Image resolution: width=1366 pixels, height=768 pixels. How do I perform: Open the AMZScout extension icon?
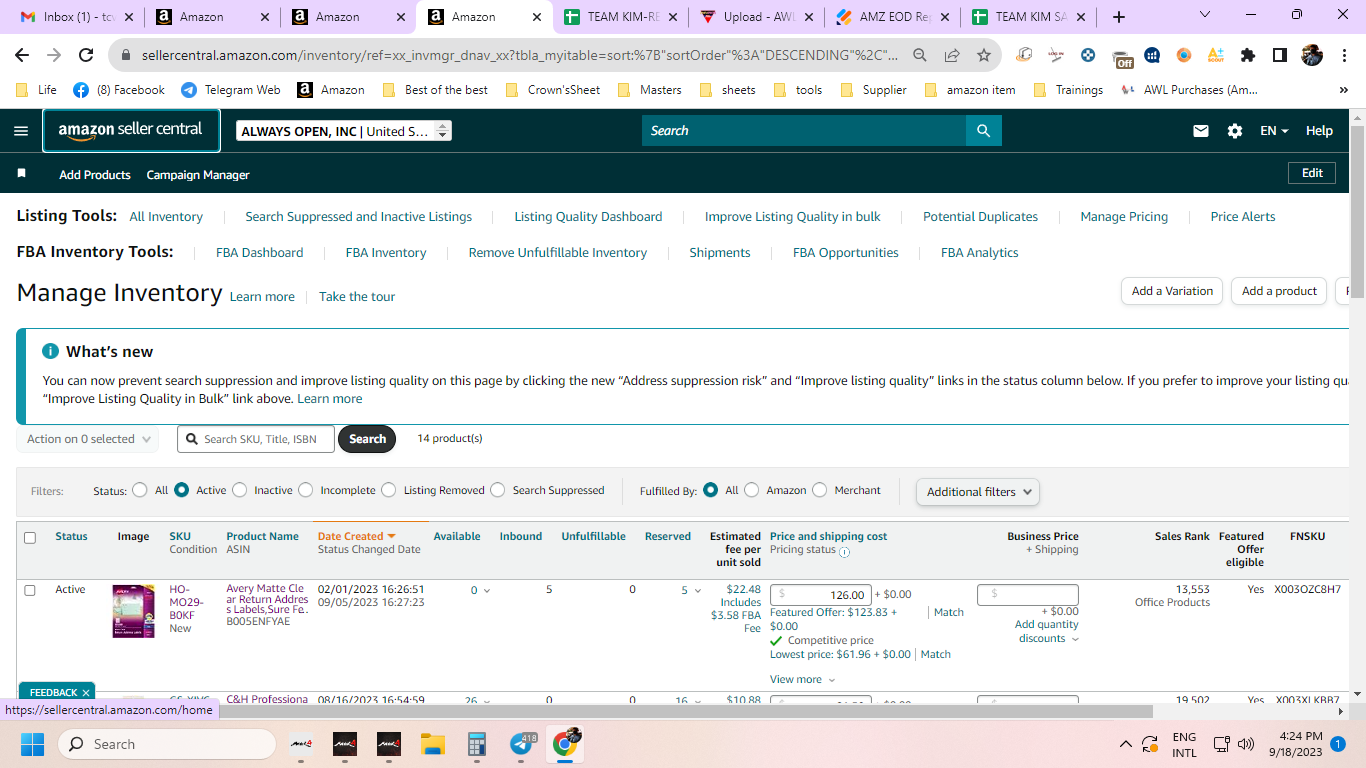click(1216, 55)
